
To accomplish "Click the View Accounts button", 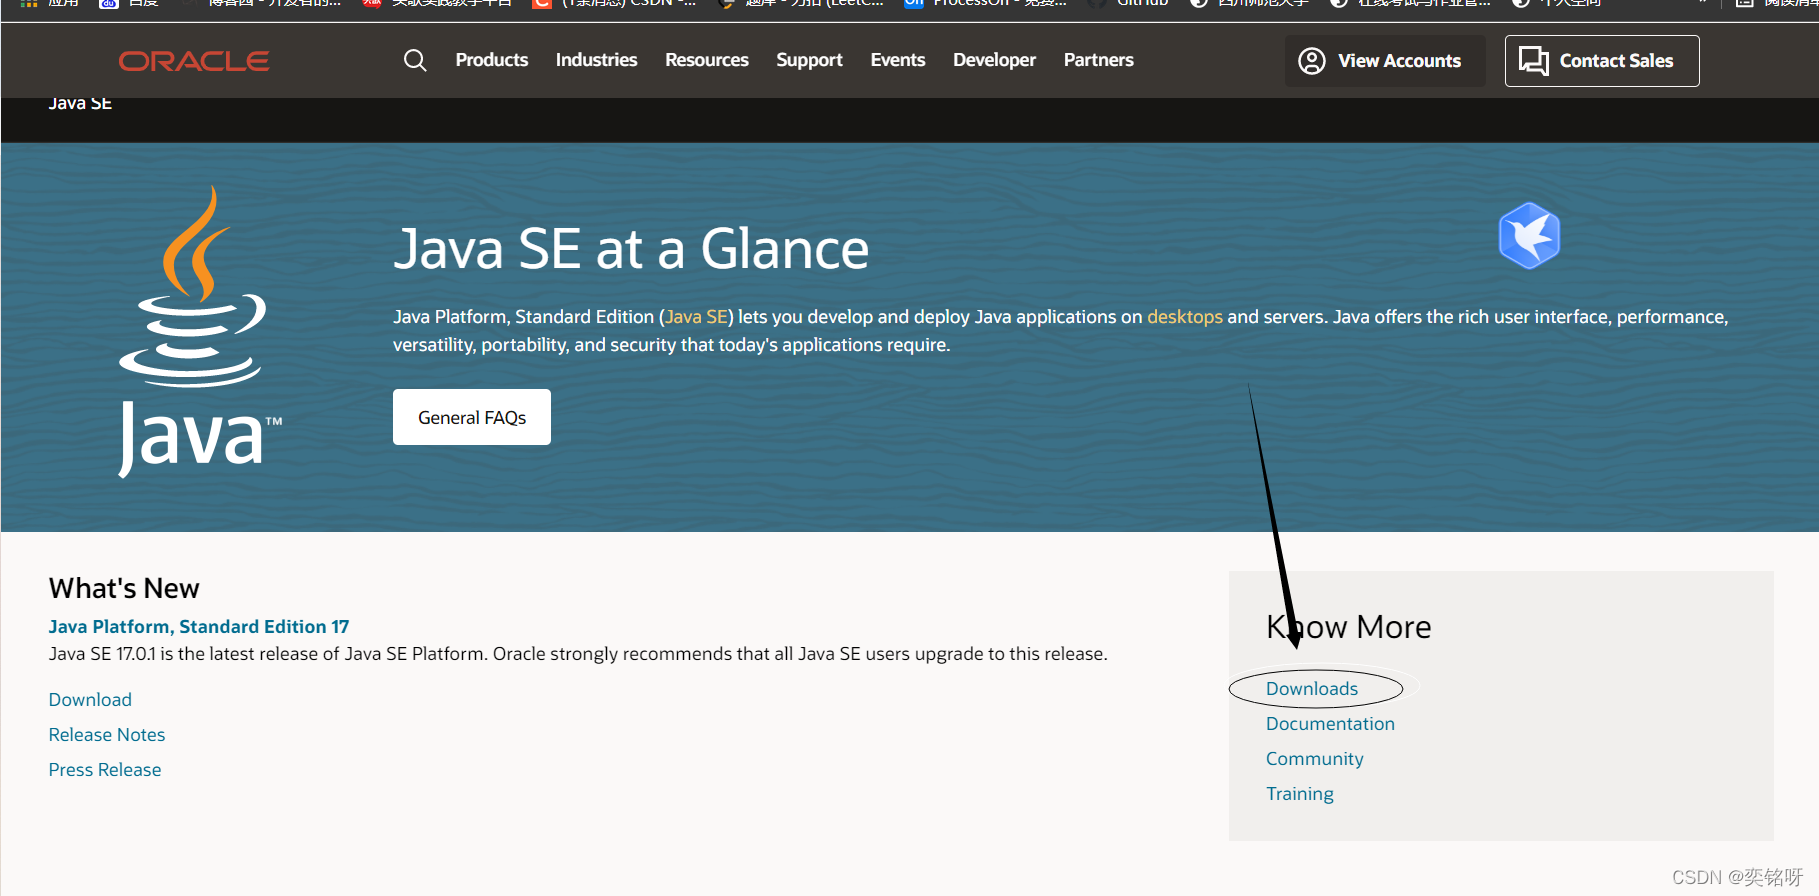I will [x=1385, y=61].
